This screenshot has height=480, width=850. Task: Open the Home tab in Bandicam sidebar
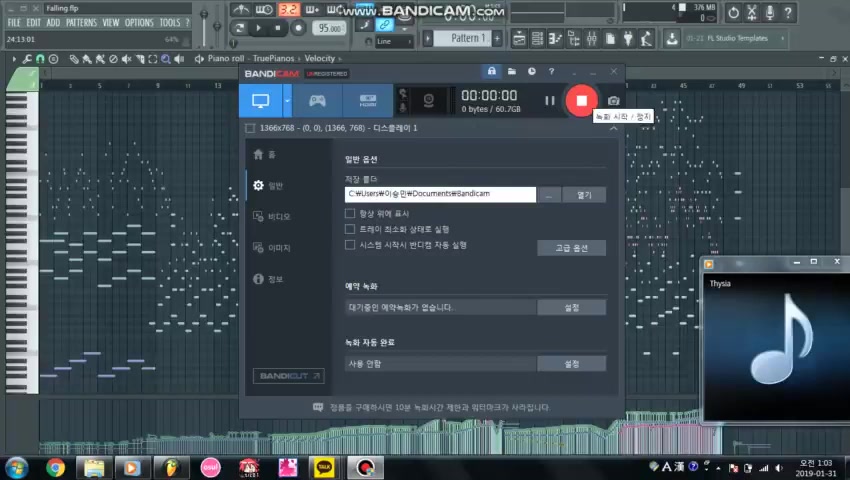pos(265,155)
